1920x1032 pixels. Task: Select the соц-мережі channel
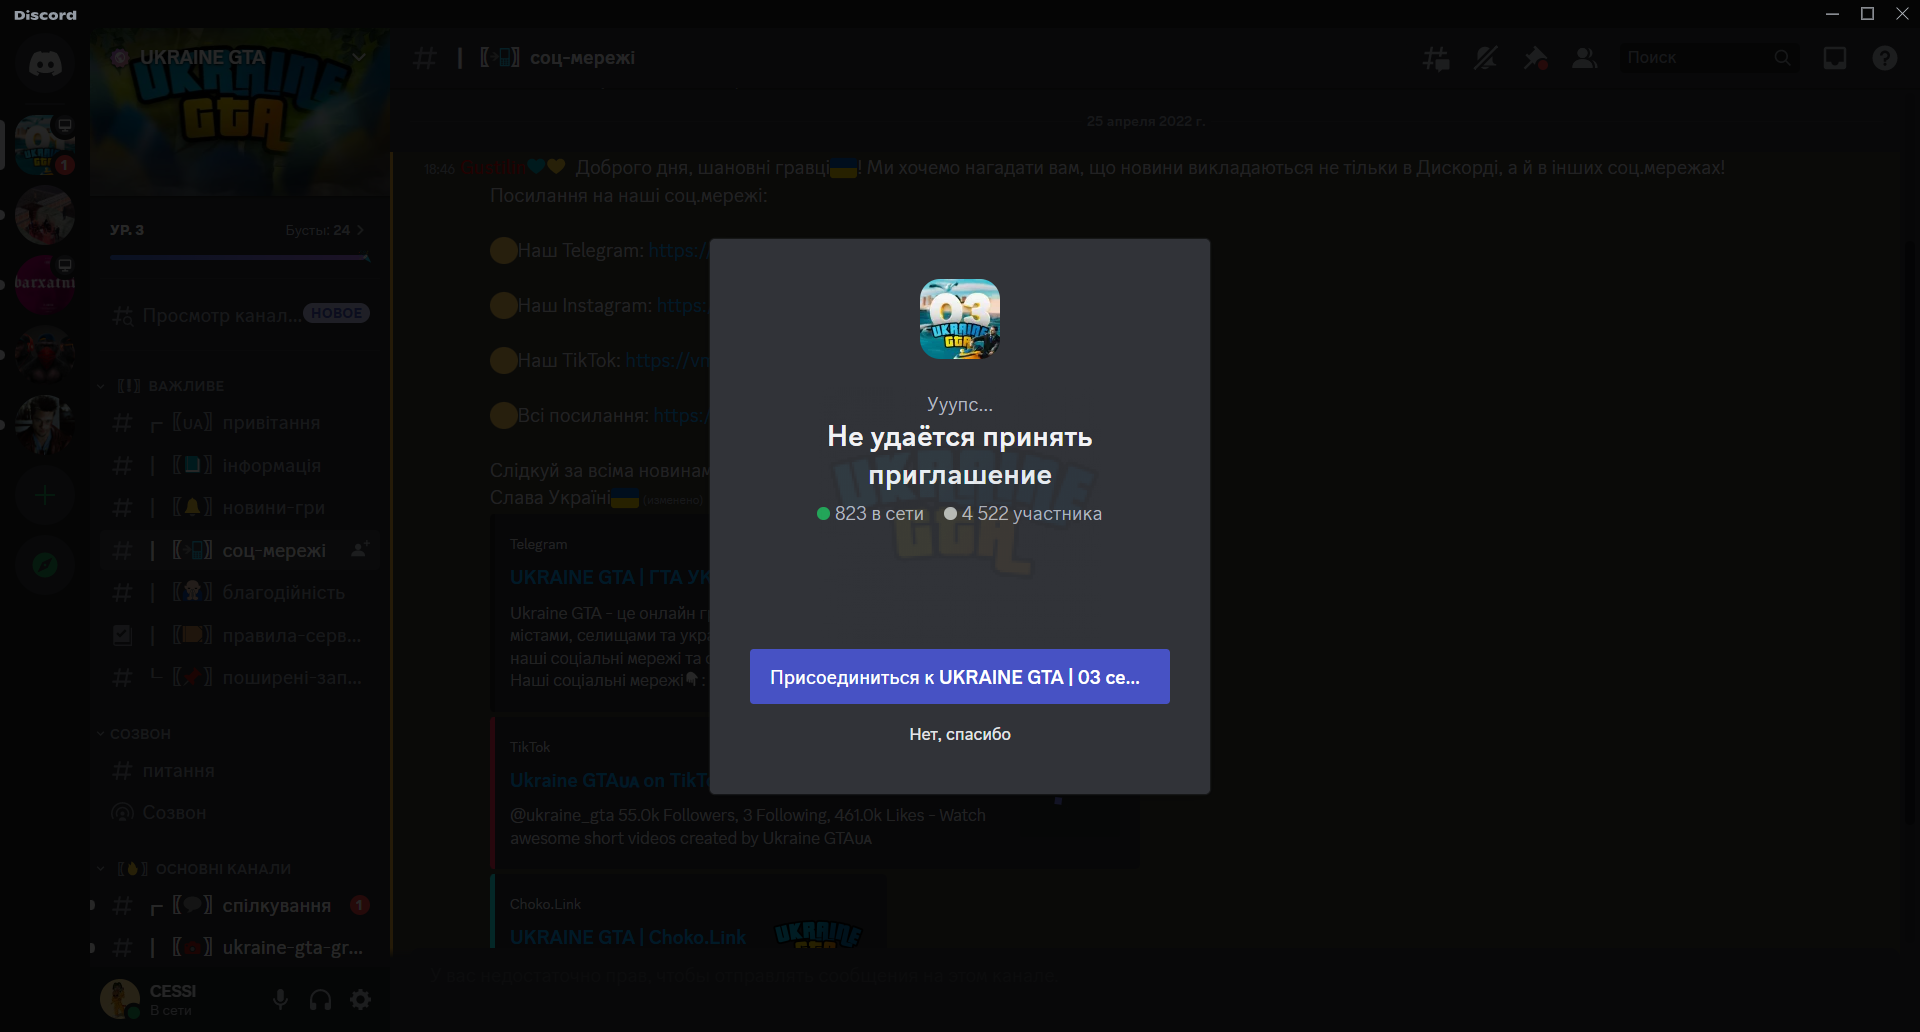[x=240, y=551]
